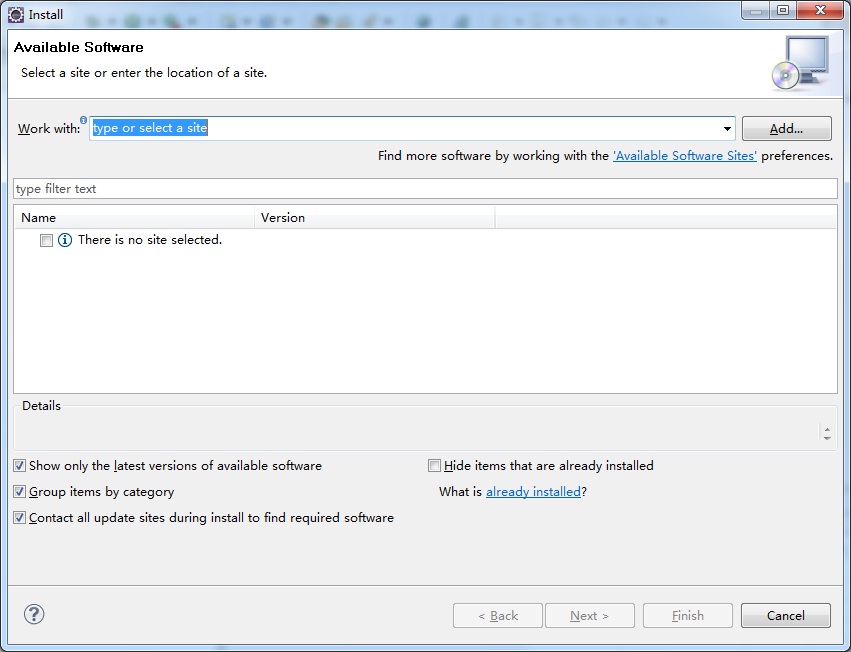
Task: Enable 'Hide items that are already installed'
Action: point(434,466)
